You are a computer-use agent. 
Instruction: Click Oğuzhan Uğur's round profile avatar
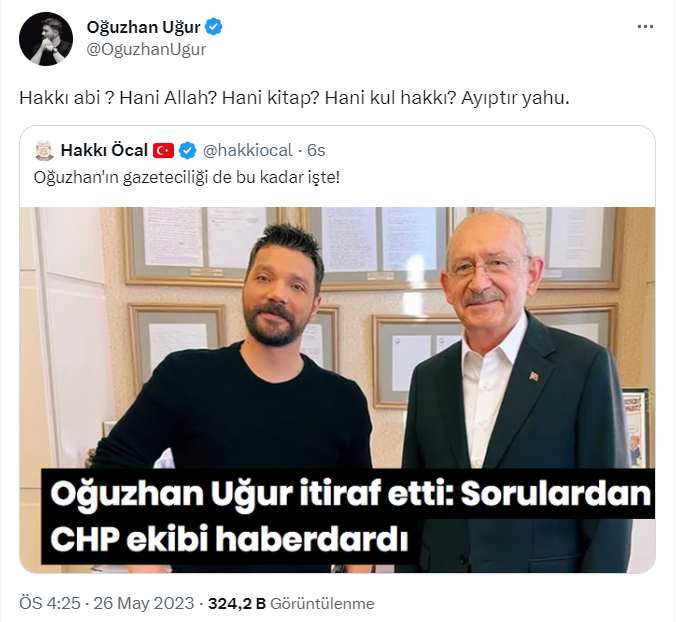(46, 39)
